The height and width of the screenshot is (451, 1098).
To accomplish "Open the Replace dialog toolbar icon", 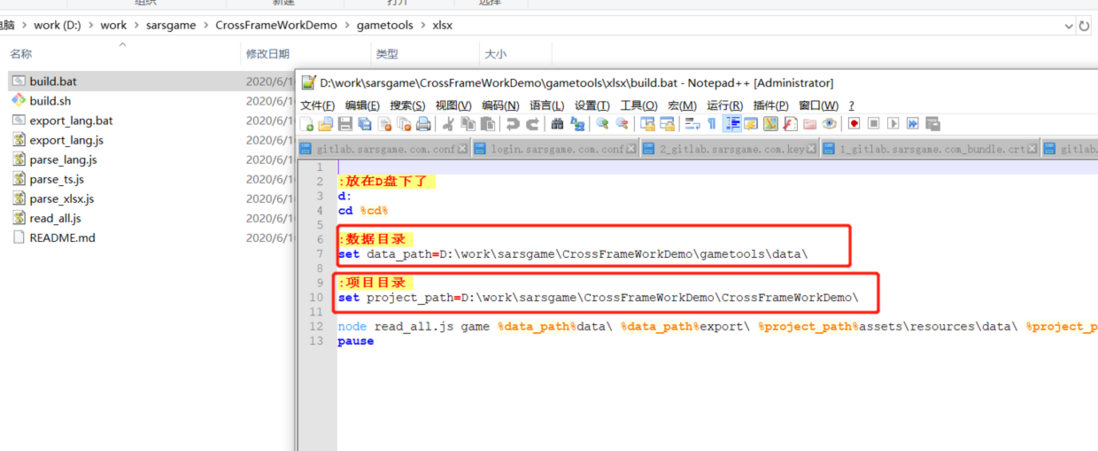I will pyautogui.click(x=578, y=124).
